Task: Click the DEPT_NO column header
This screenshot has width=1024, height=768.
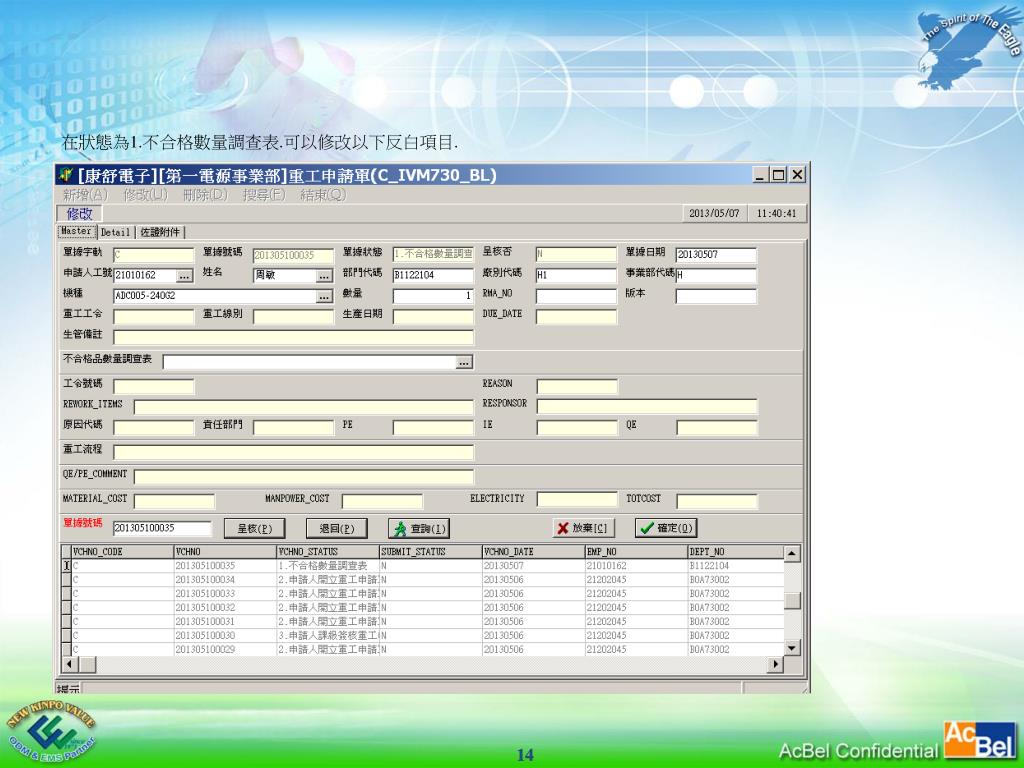Action: coord(735,552)
